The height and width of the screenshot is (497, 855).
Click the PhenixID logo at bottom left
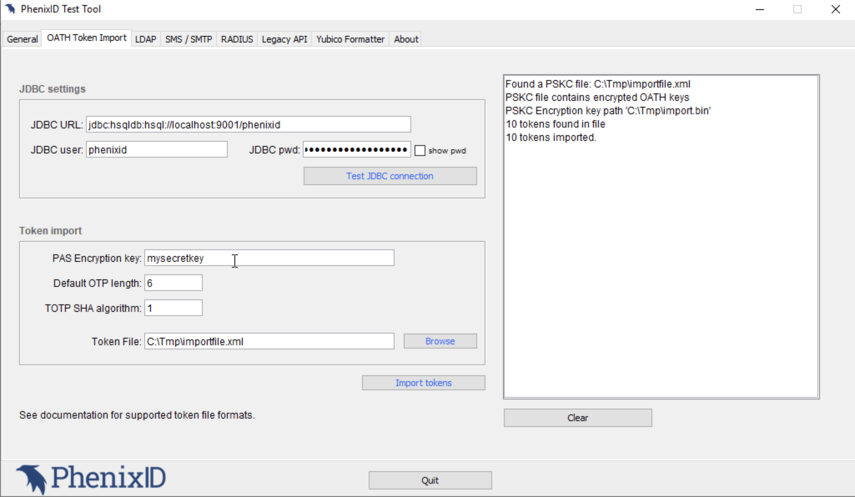pos(91,478)
